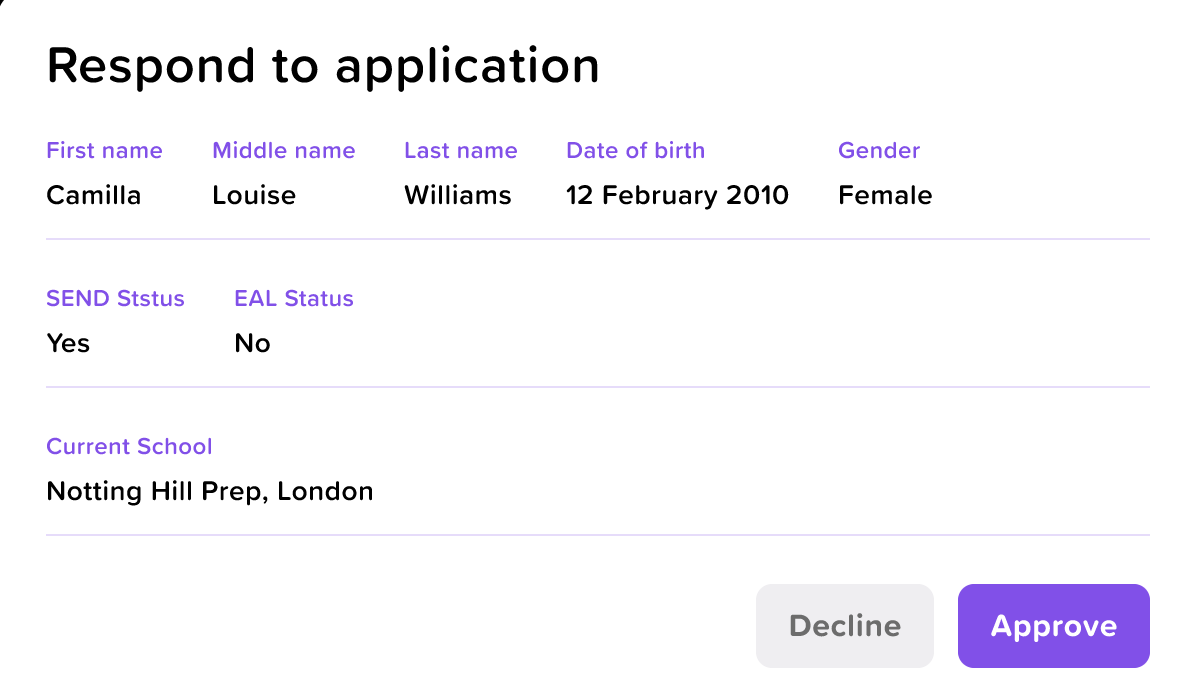The image size is (1186, 696).
Task: Select the gender value Female
Action: [x=884, y=195]
